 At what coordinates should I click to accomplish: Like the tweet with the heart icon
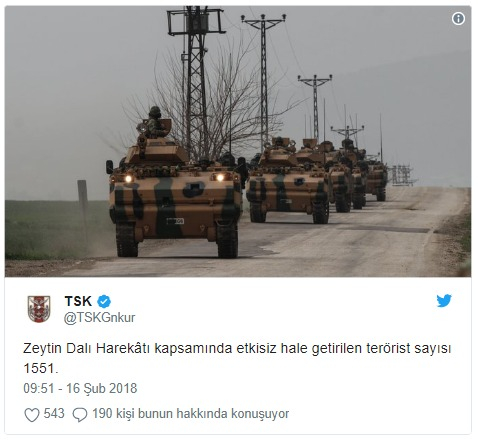click(32, 415)
